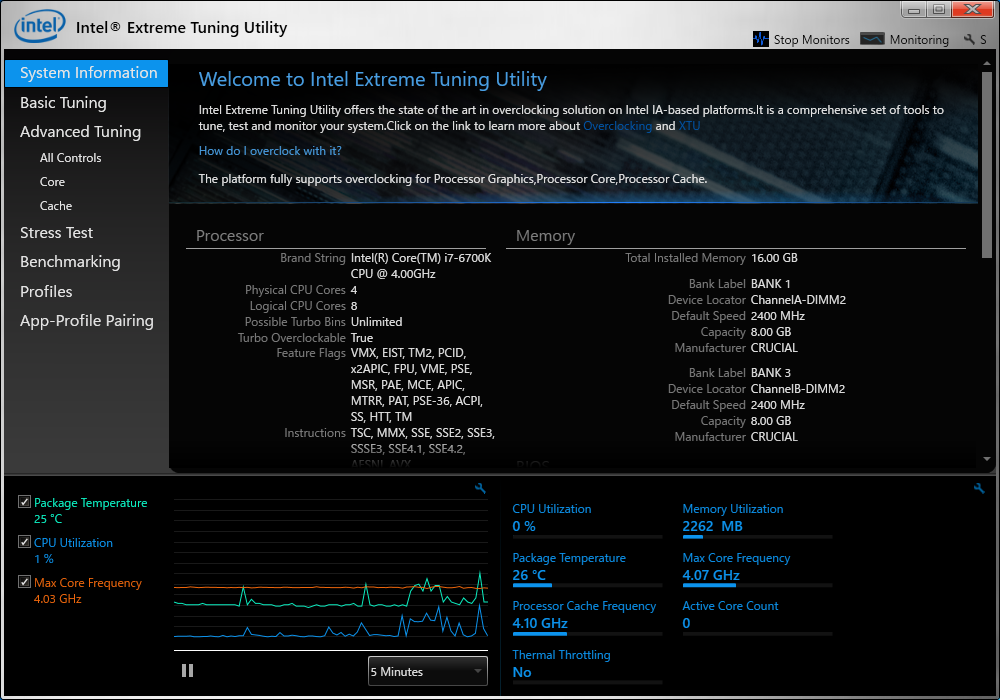1000x700 pixels.
Task: Select Cache tuning page
Action: [55, 206]
